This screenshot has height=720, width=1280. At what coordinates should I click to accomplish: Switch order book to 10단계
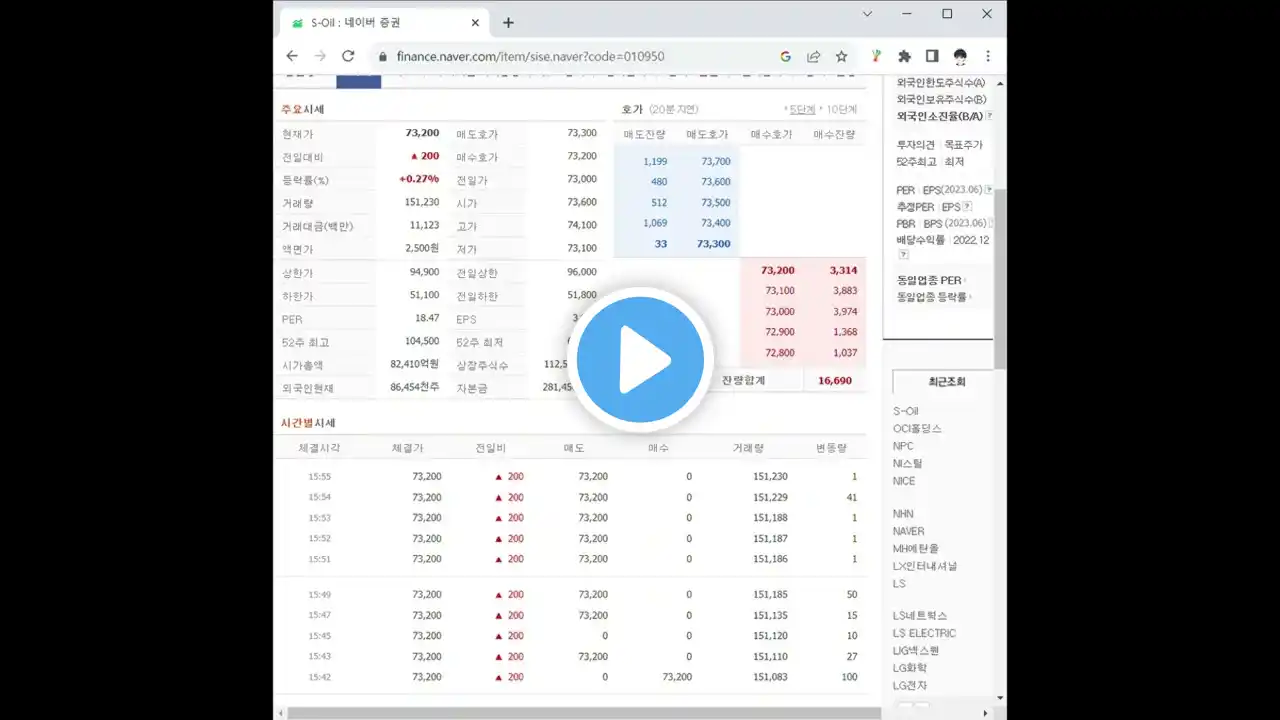840,109
